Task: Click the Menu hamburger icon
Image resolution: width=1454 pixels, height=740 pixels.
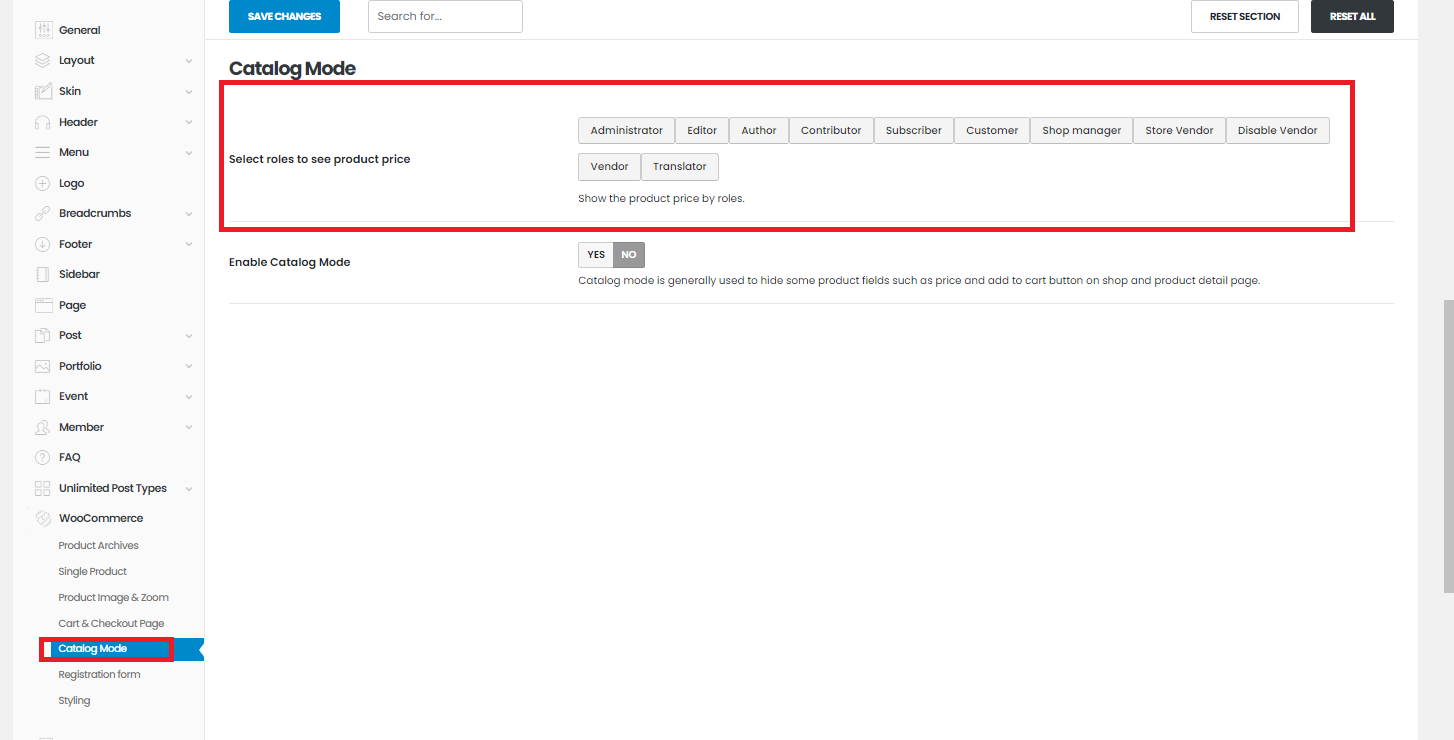Action: 43,152
